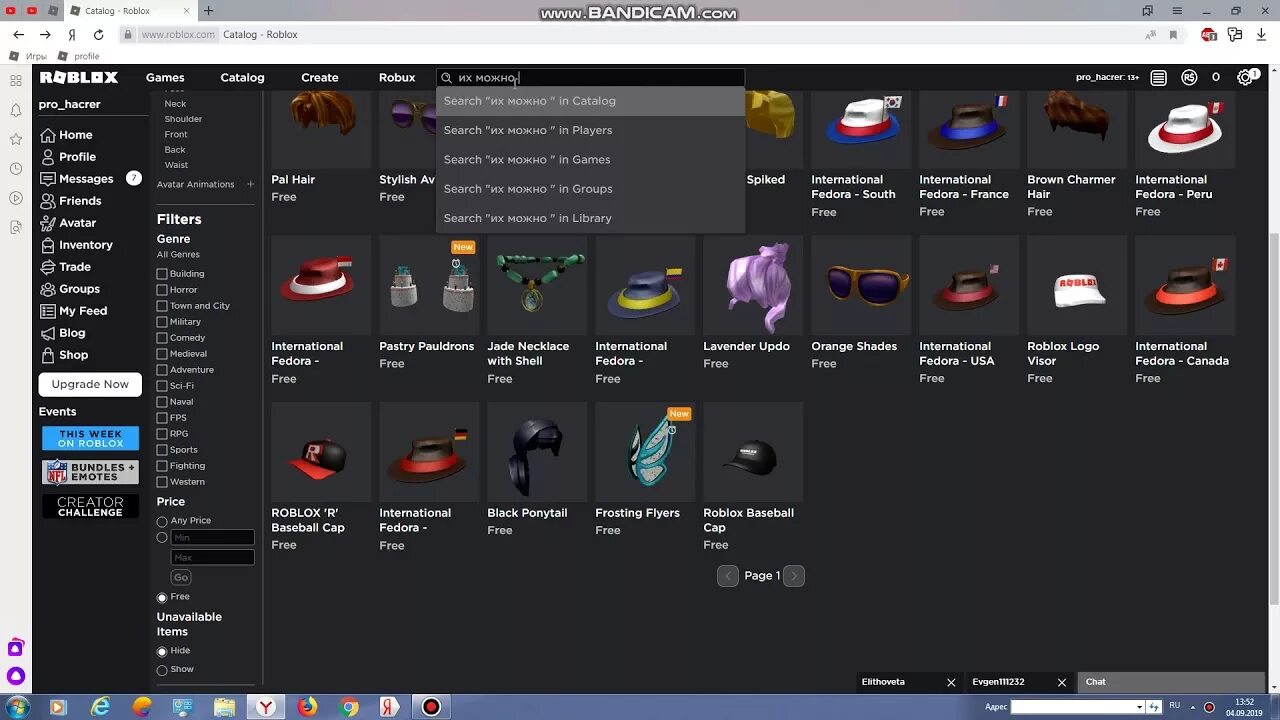Check the Sci-Fi genre filter
Screen dimensions: 1280x720
pos(162,386)
